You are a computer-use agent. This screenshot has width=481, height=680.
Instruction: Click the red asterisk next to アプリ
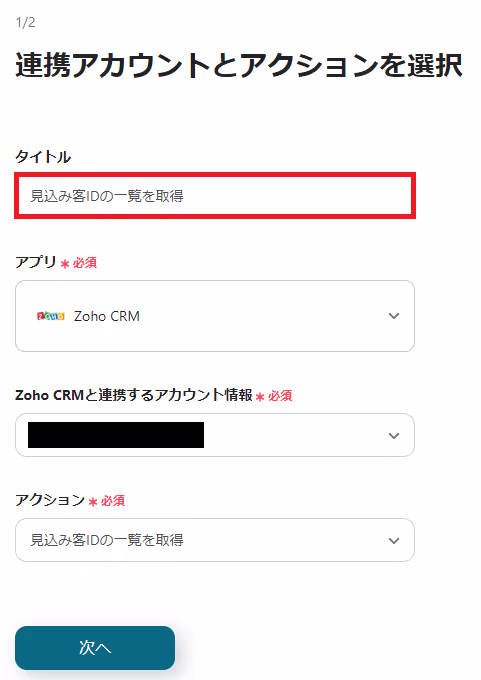[x=65, y=264]
